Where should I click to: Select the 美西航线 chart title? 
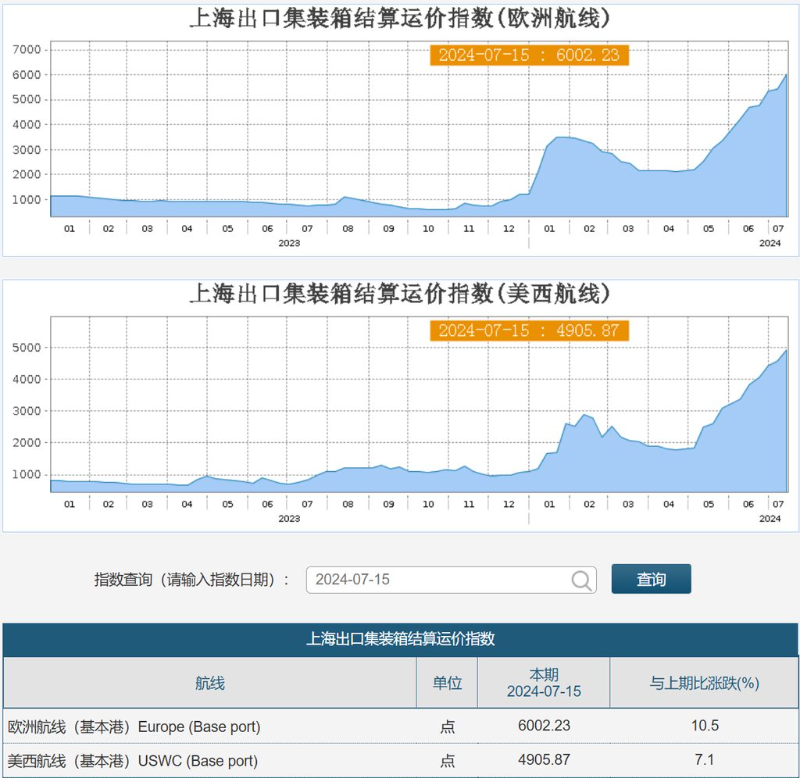point(400,293)
